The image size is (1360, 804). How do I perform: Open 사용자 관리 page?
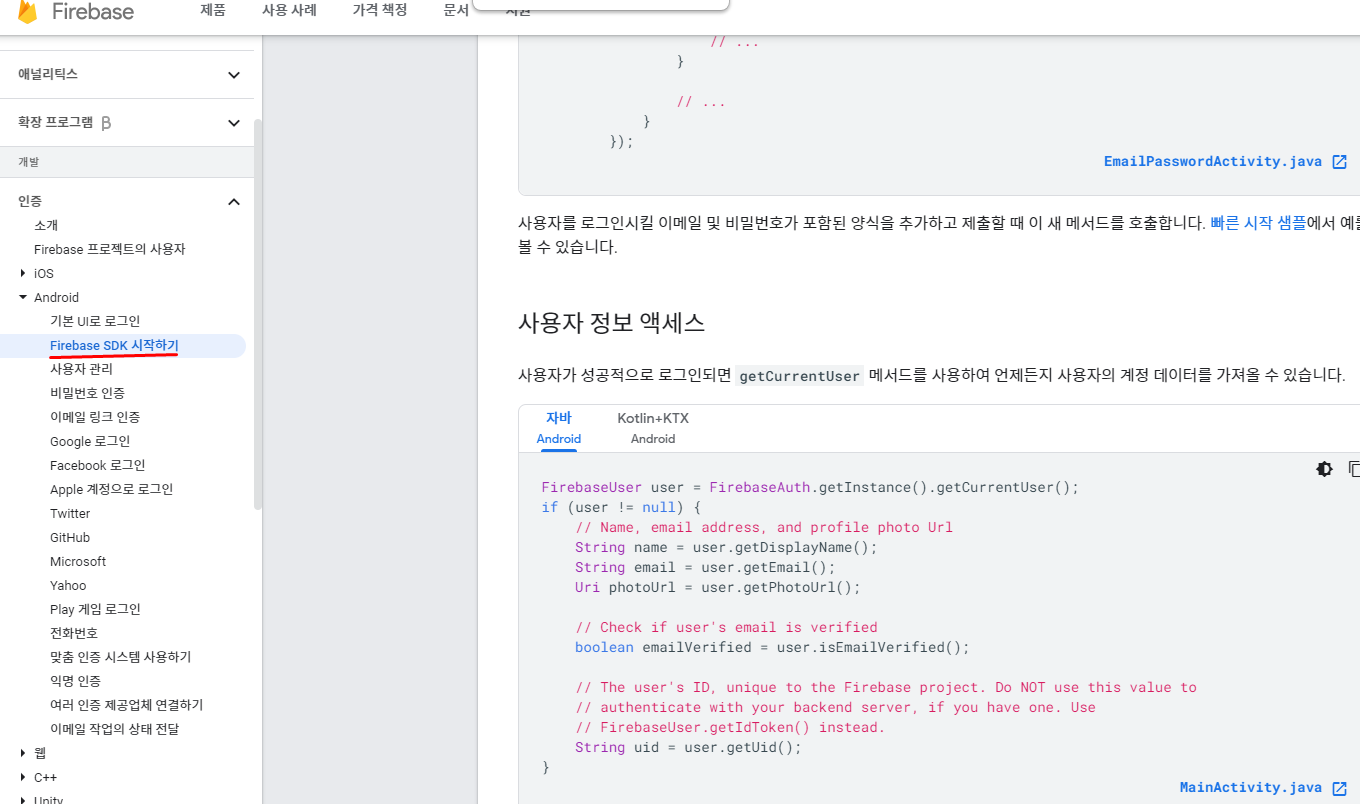point(81,370)
